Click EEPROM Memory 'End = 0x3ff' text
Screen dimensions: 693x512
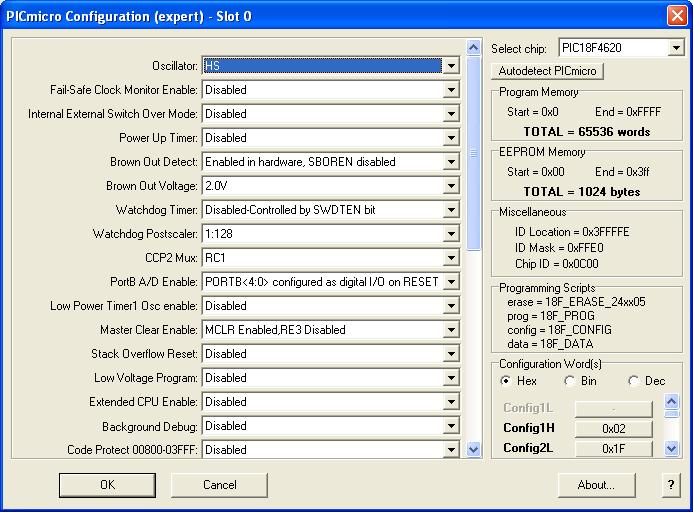(x=622, y=172)
